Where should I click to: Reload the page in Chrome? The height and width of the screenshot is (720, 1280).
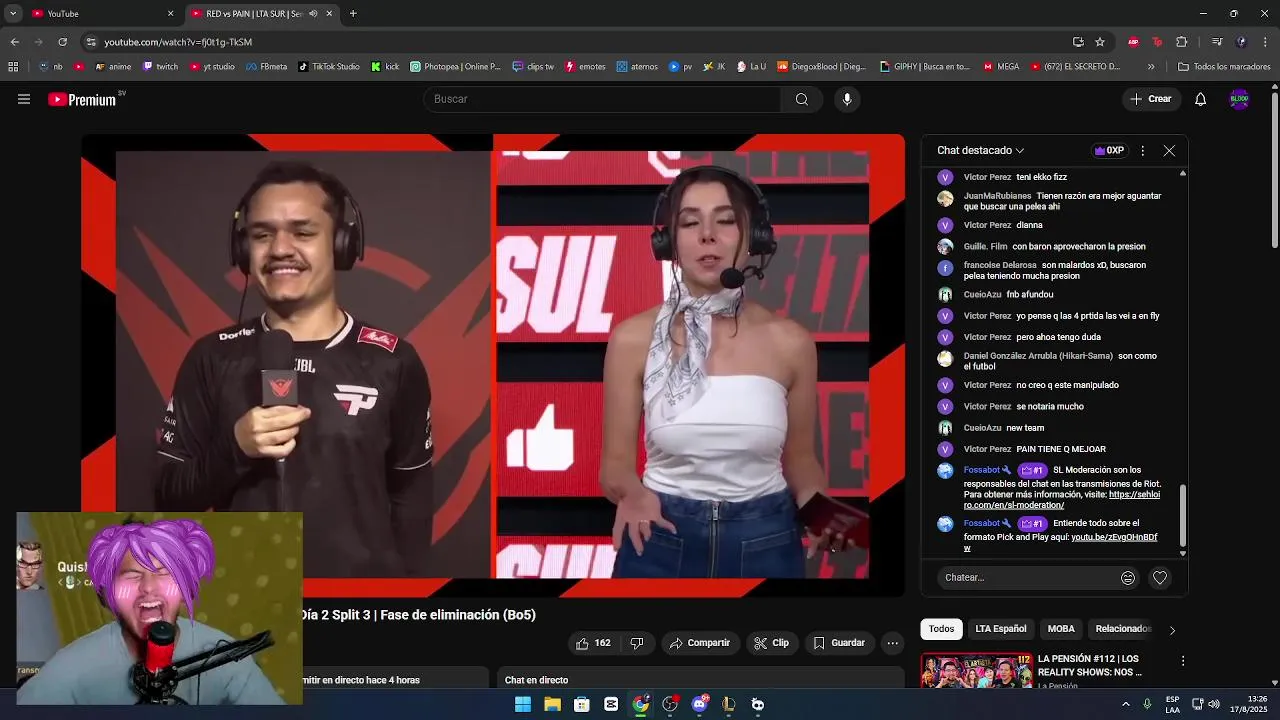[62, 42]
